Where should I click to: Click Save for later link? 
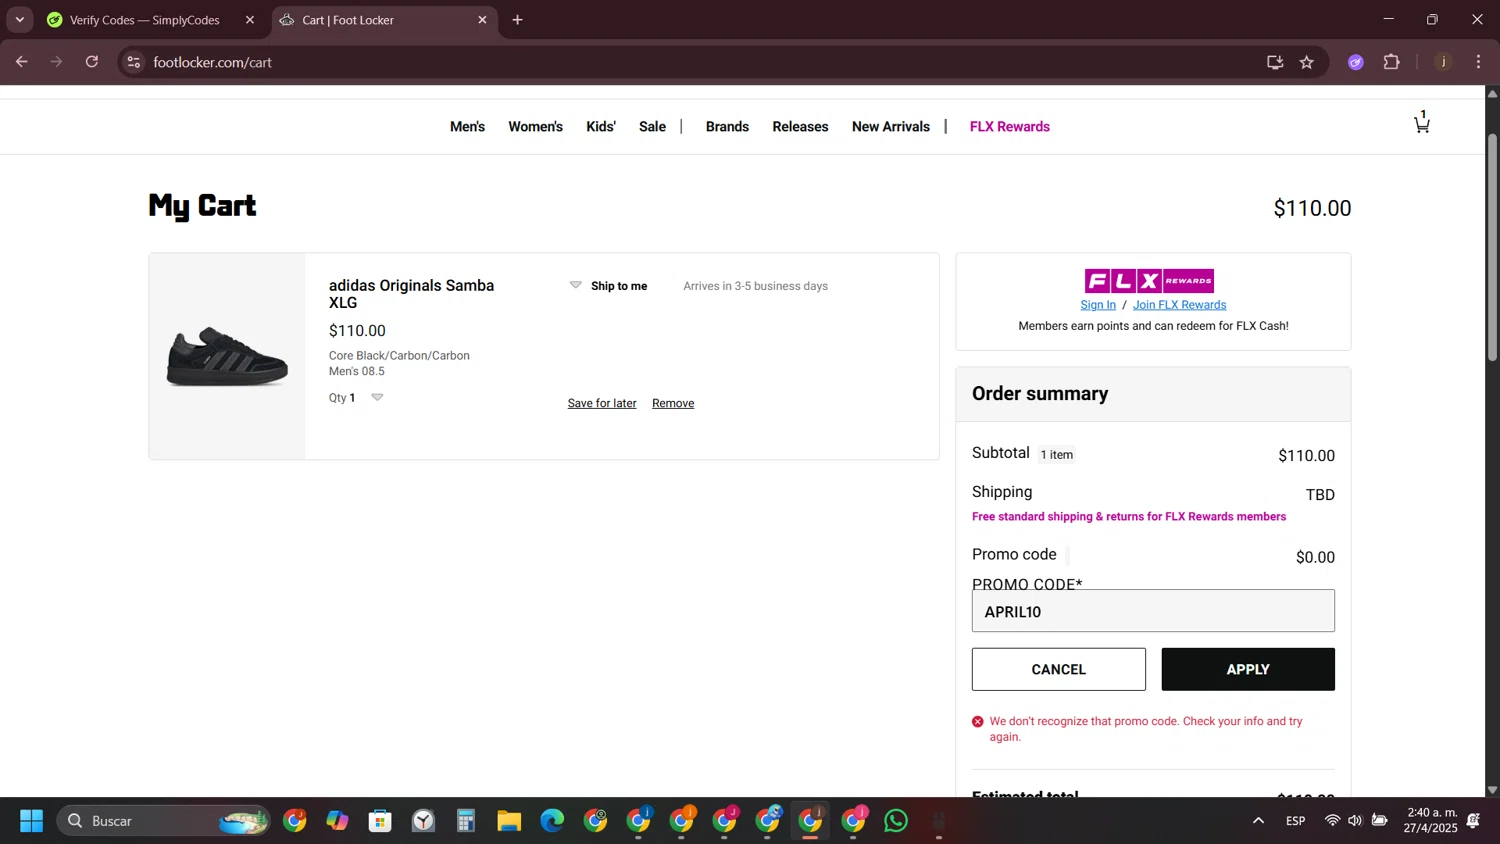coord(602,403)
